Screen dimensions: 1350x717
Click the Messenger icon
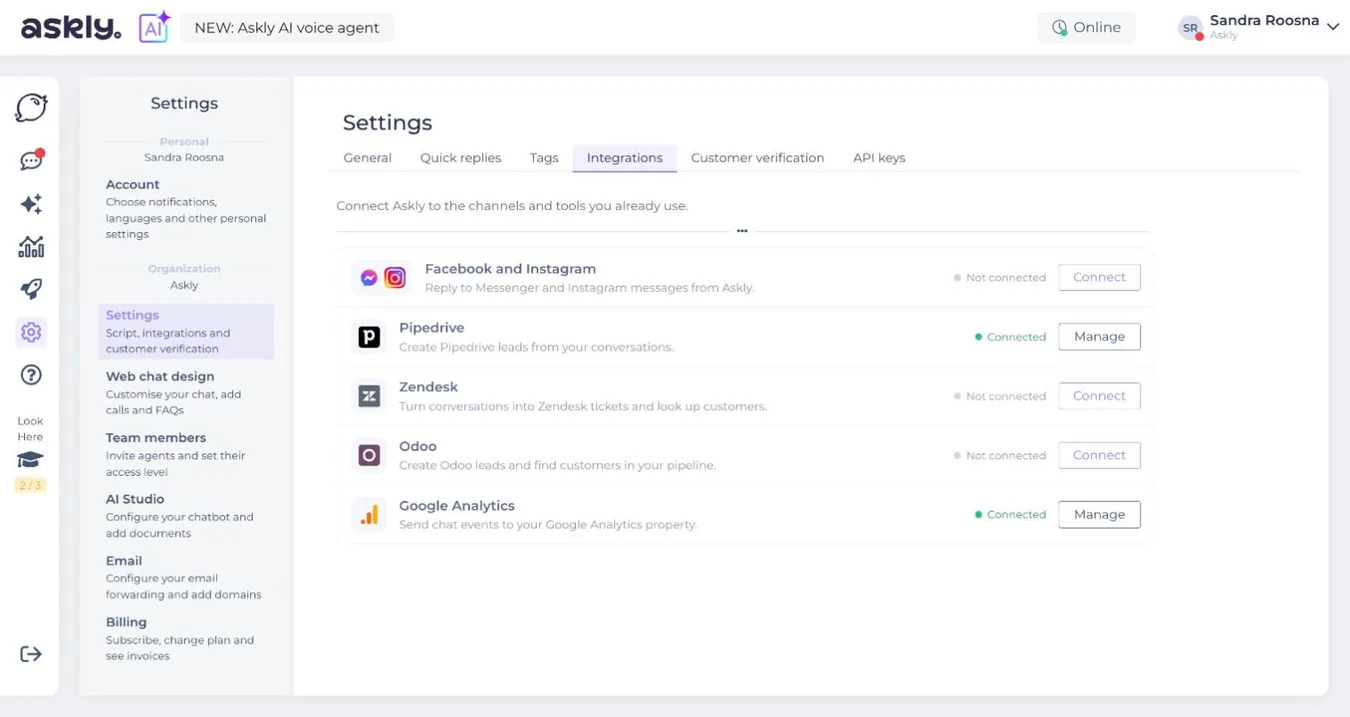[369, 278]
